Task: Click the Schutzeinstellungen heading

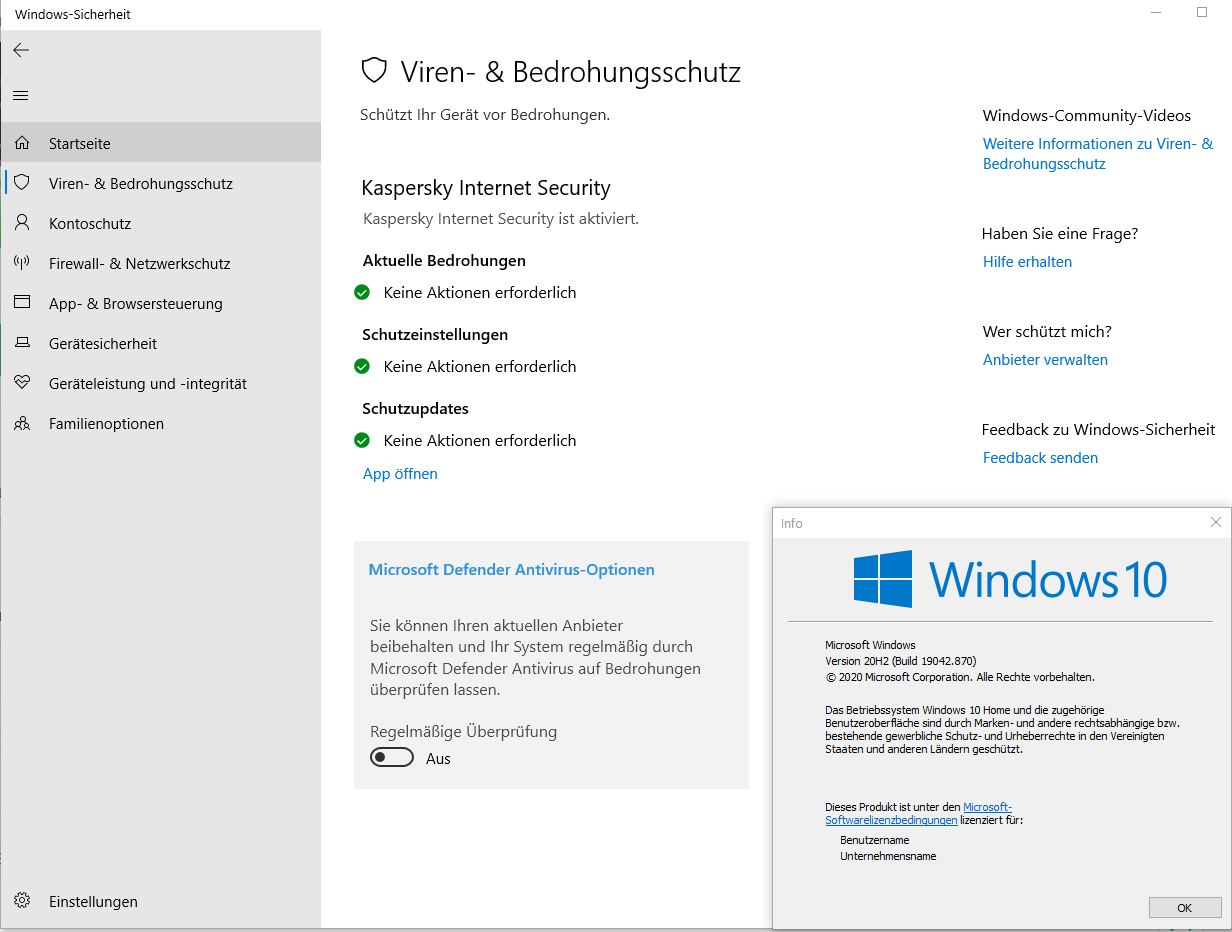Action: point(435,335)
